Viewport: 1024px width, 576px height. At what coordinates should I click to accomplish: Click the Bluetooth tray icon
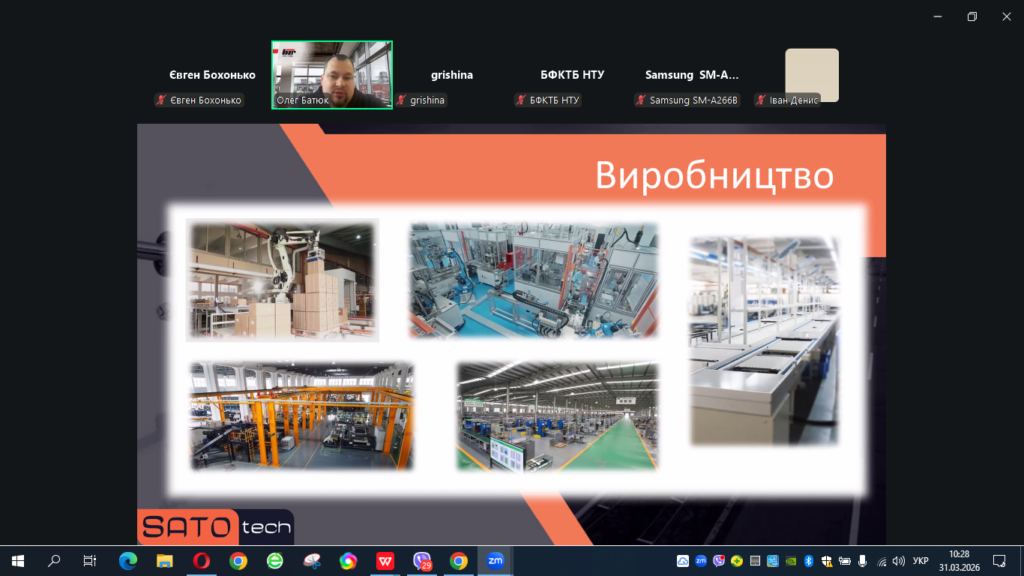click(x=809, y=561)
